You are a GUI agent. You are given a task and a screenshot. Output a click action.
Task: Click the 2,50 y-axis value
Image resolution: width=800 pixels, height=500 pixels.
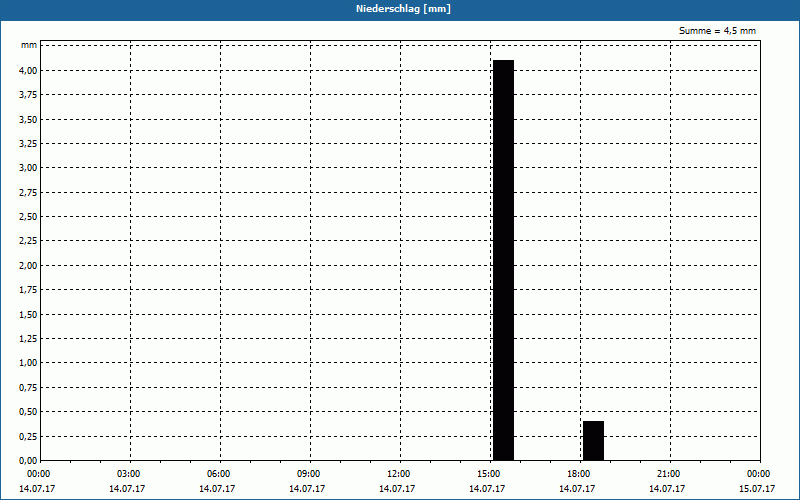(28, 216)
